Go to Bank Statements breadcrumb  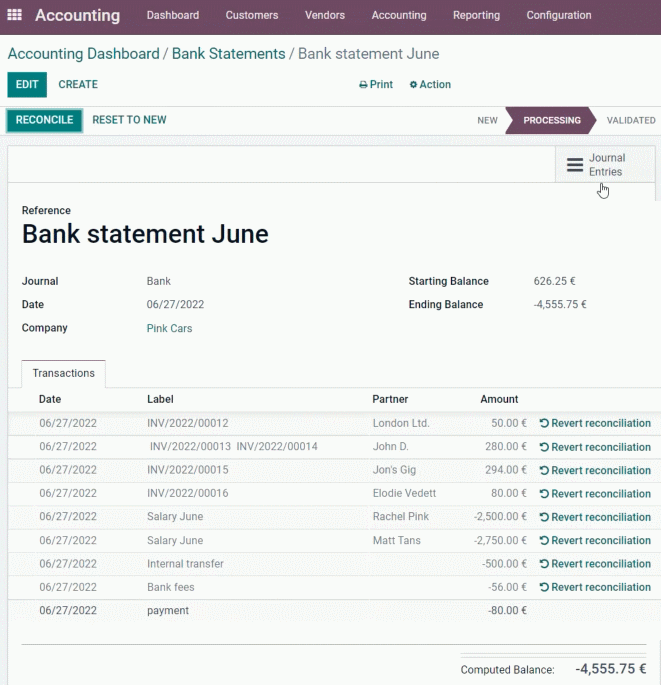(x=228, y=54)
